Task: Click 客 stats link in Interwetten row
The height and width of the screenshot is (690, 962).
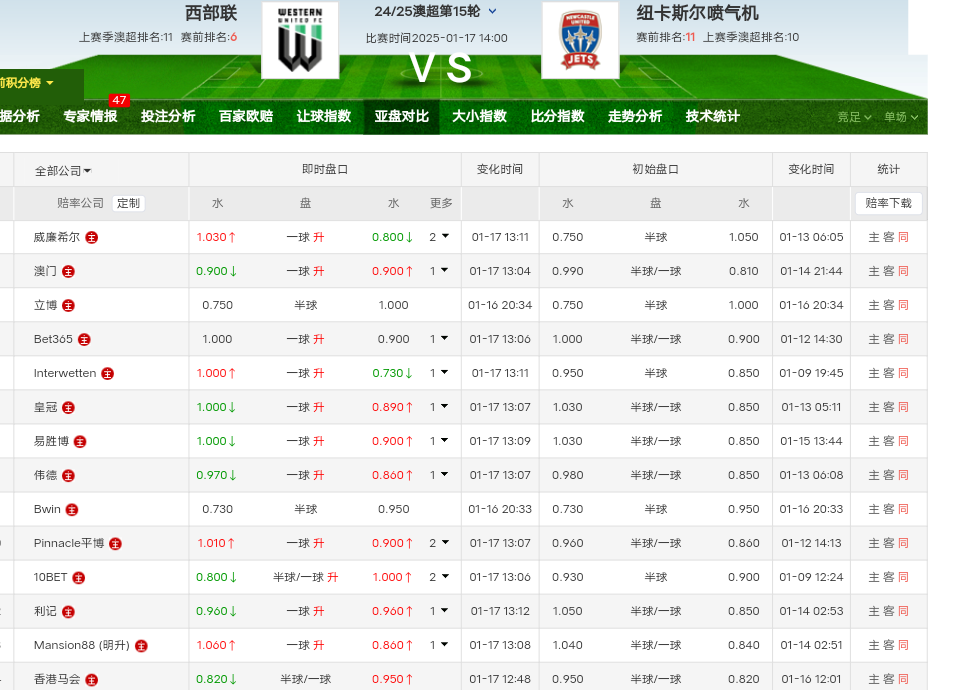Action: 888,374
